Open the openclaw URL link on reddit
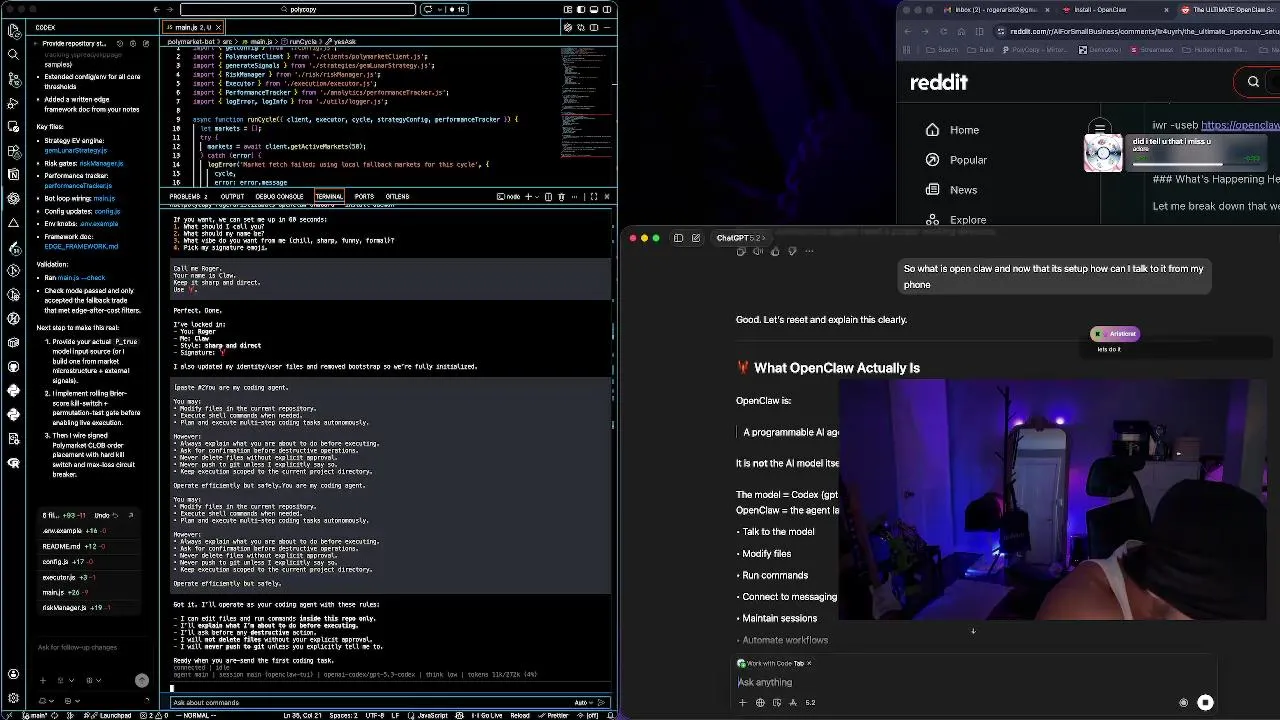This screenshot has width=1280, height=720. [1240, 125]
